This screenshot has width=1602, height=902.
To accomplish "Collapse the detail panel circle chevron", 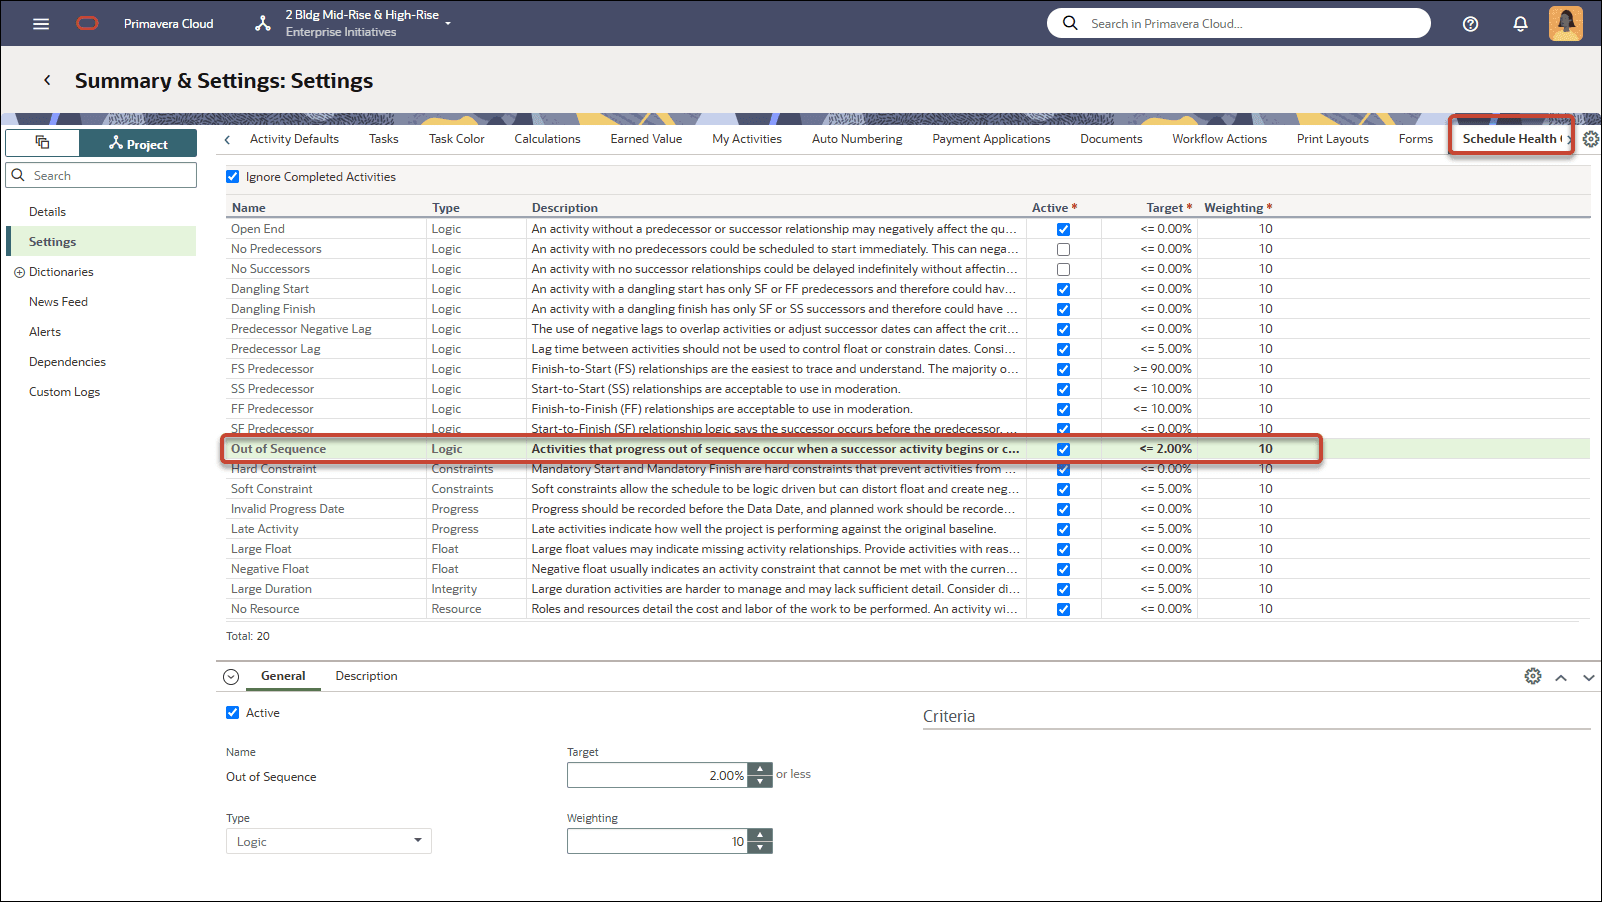I will [x=231, y=677].
